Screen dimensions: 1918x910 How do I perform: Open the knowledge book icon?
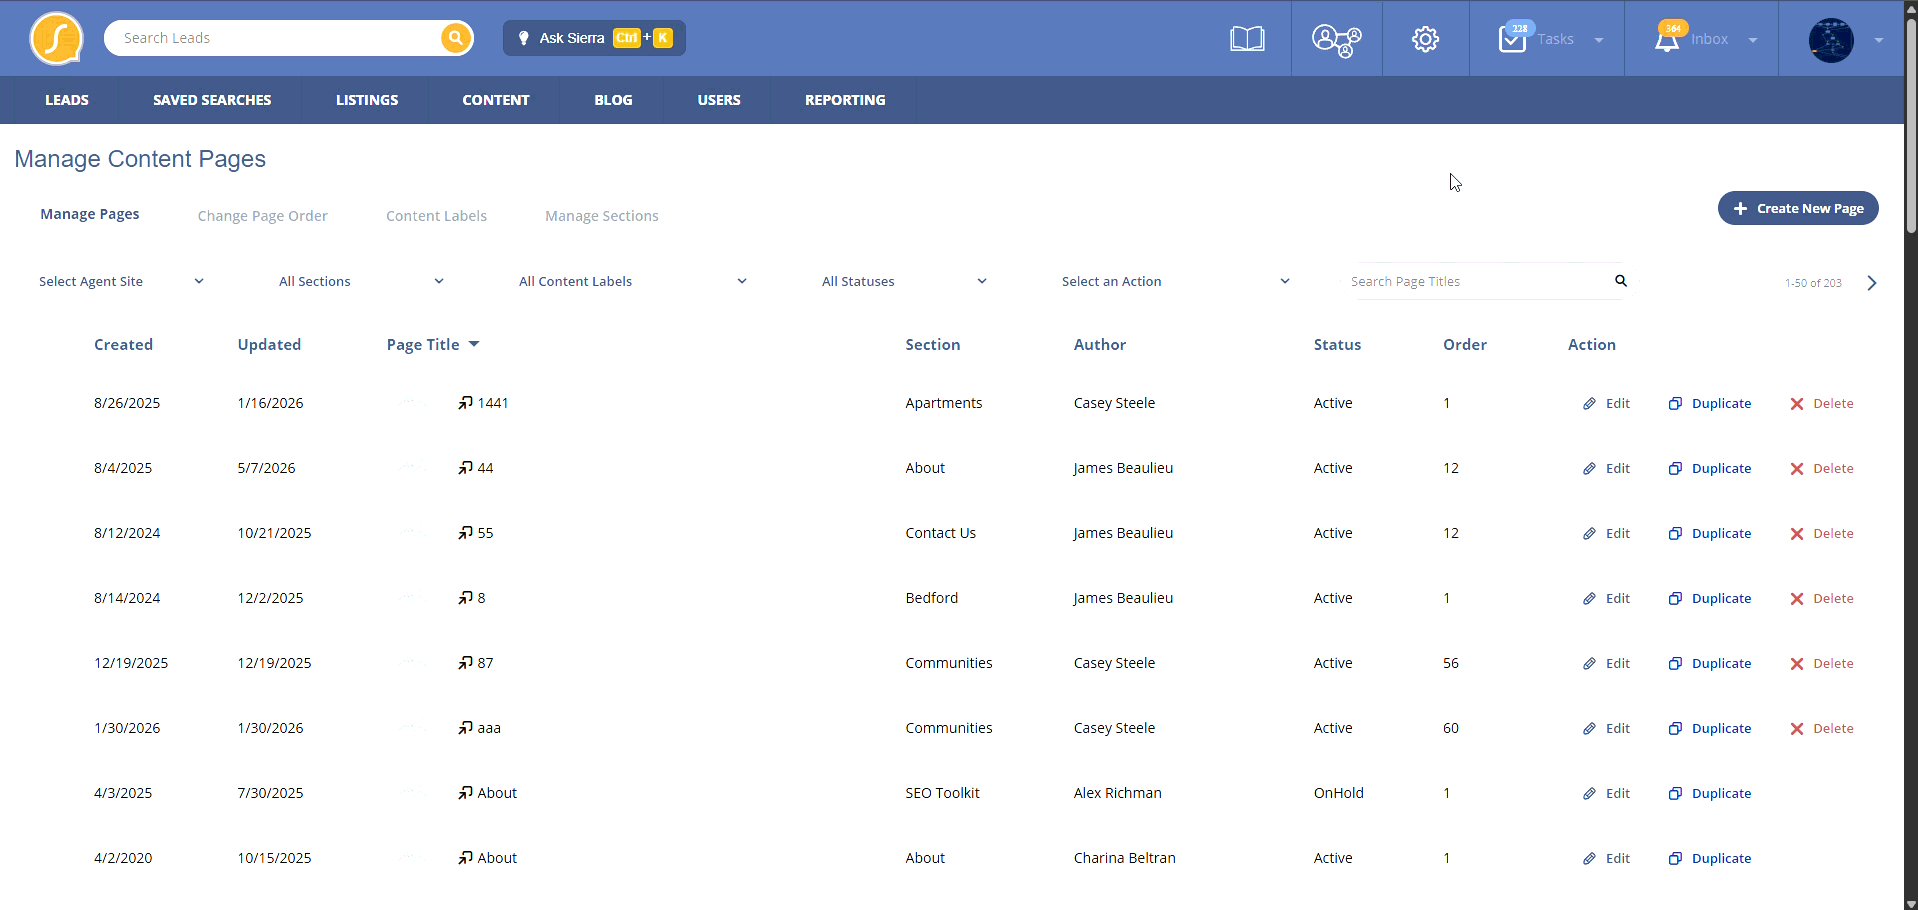(x=1247, y=39)
